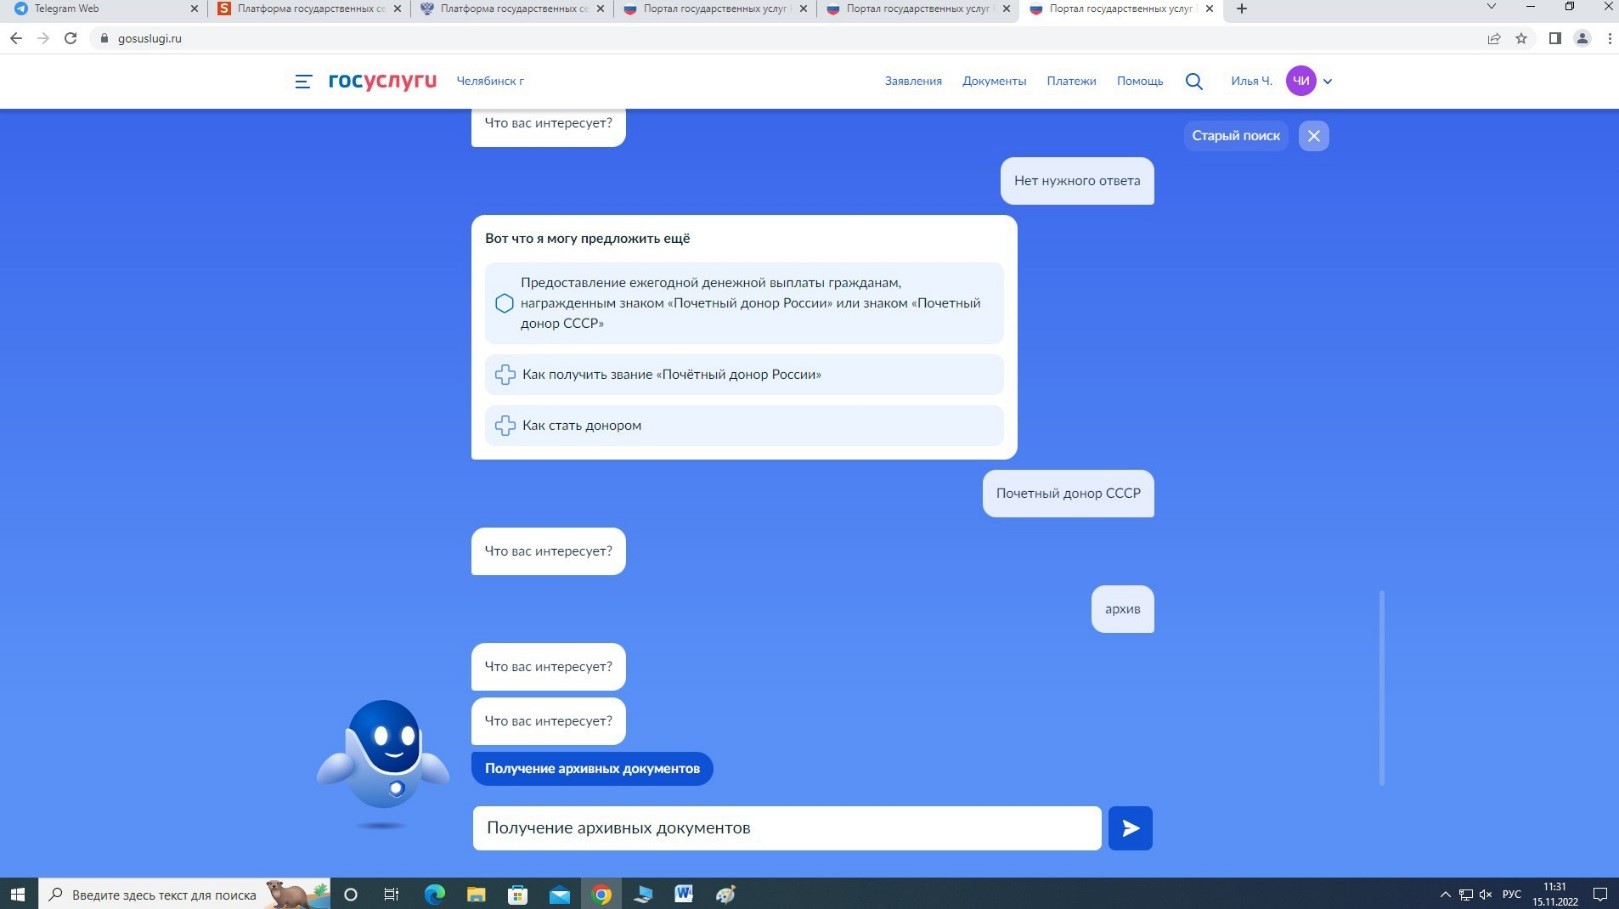Click the ЧИ profile avatar

[1300, 81]
